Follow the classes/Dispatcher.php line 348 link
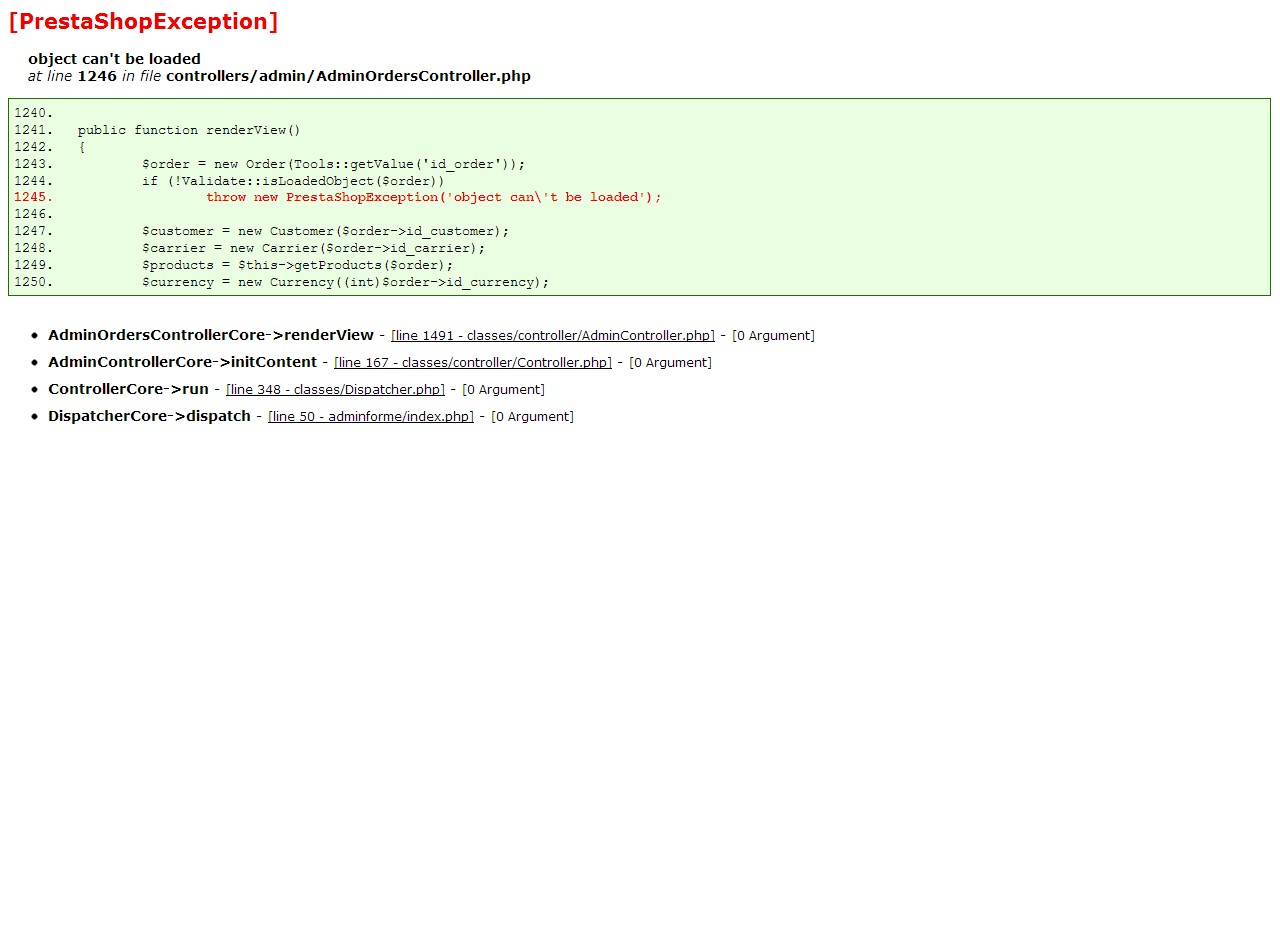1280x939 pixels. pyautogui.click(x=335, y=390)
